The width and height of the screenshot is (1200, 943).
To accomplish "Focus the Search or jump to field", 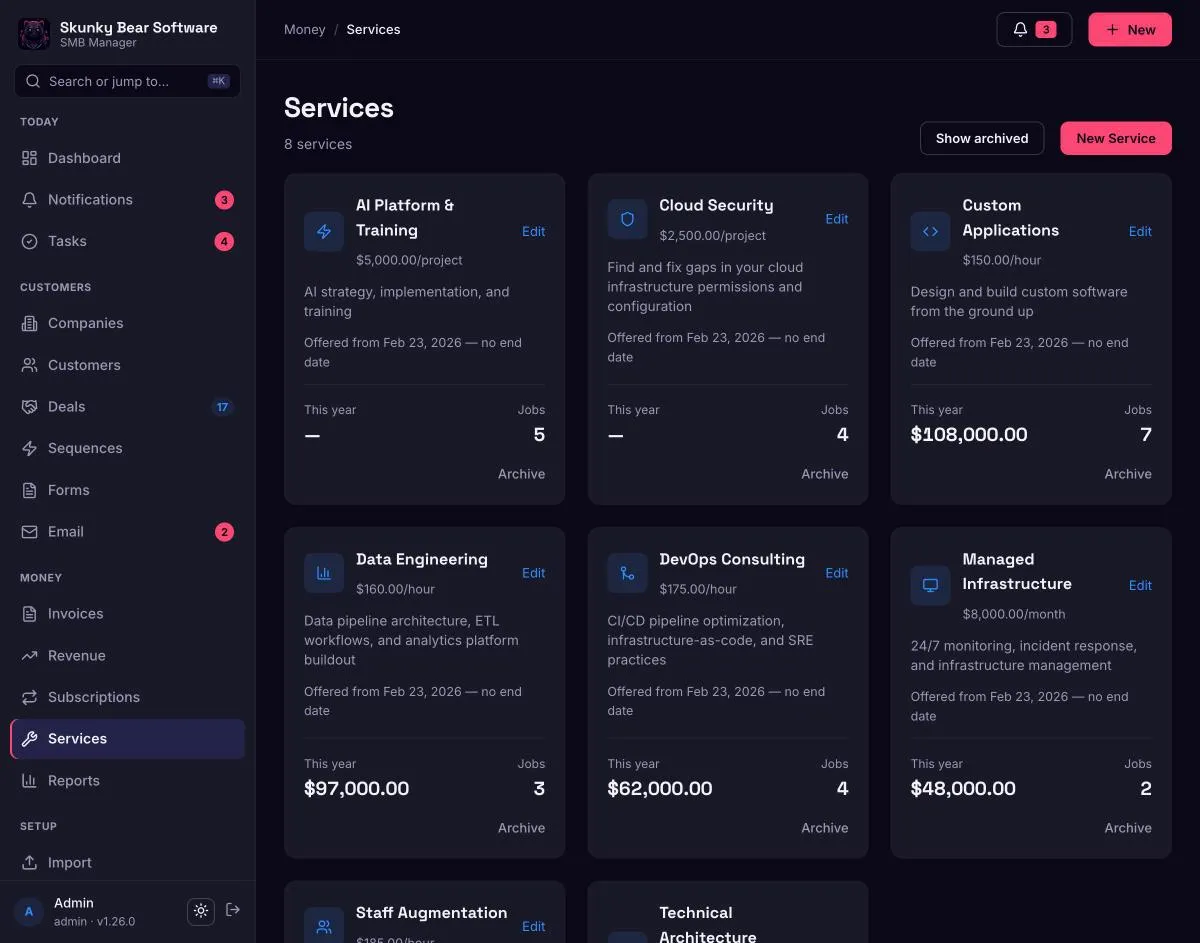I will 127,81.
